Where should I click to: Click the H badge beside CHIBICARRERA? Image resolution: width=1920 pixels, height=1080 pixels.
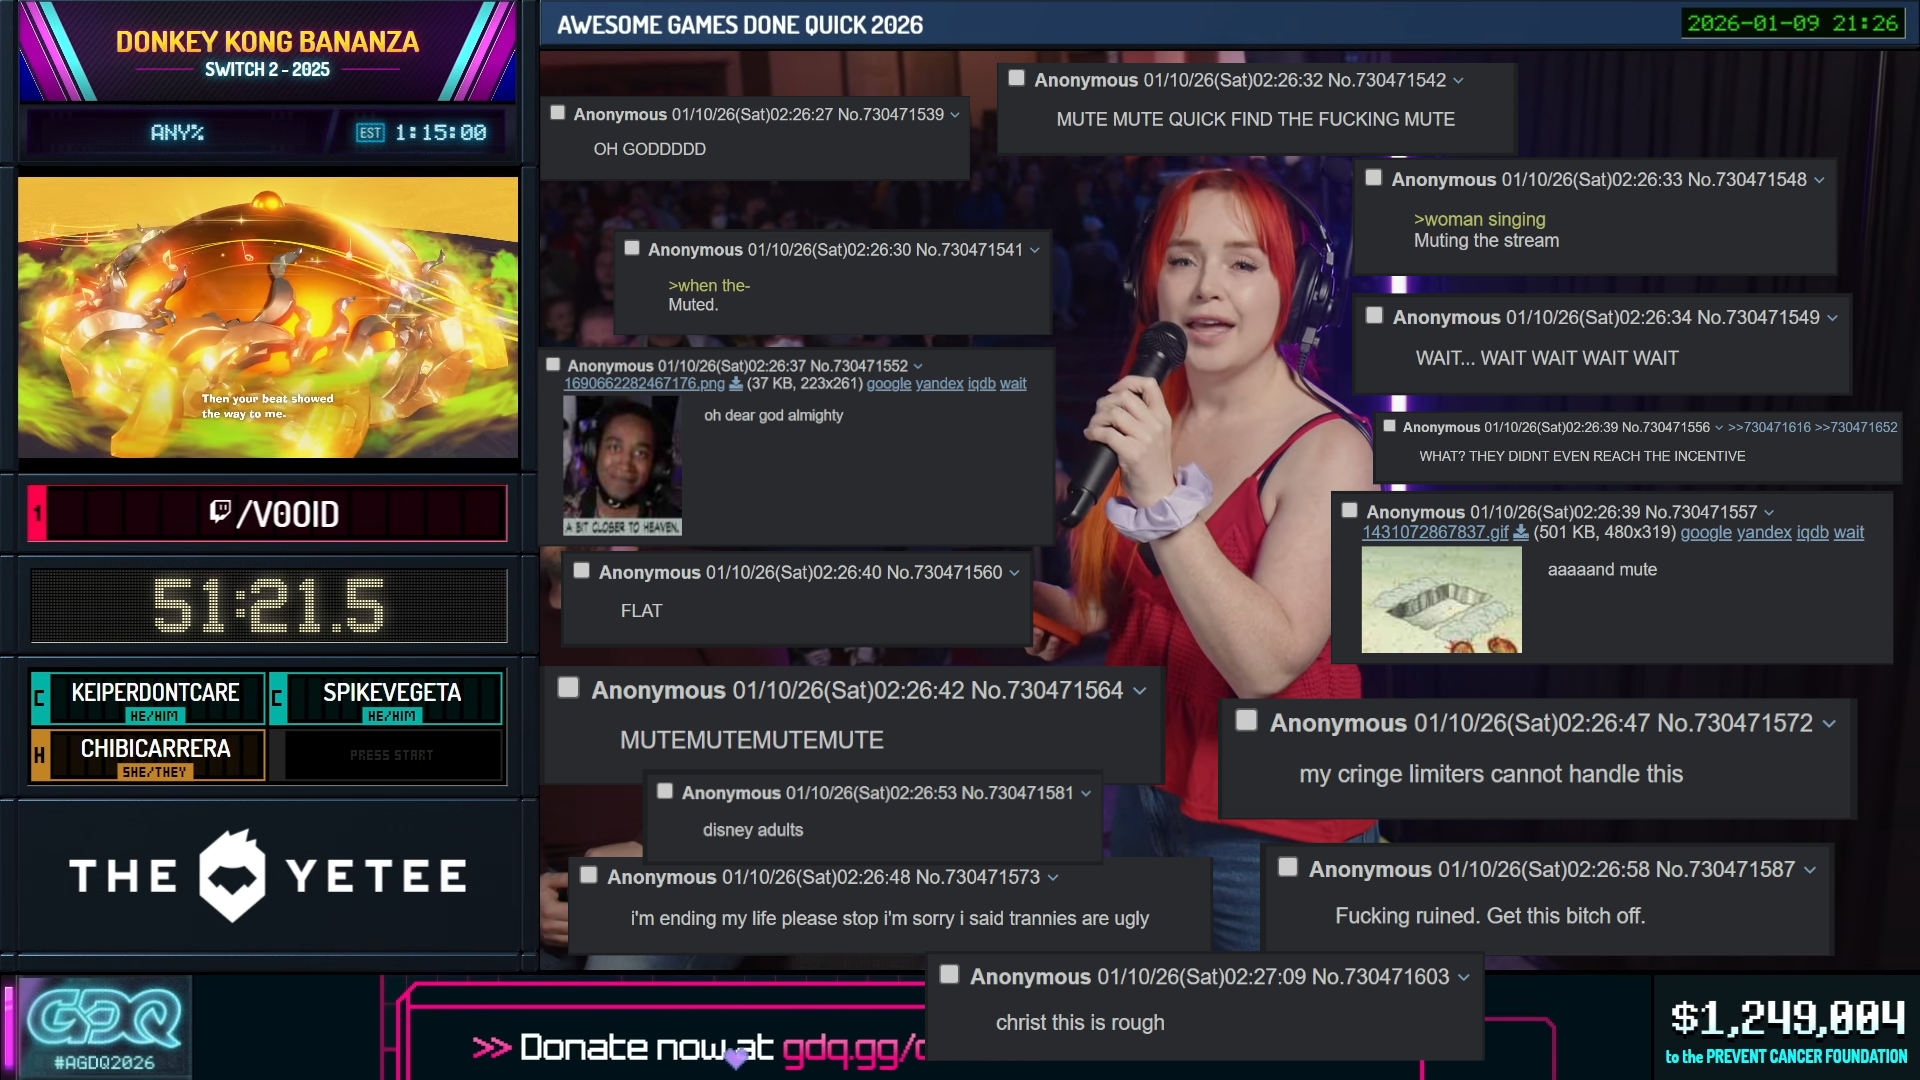pos(40,755)
